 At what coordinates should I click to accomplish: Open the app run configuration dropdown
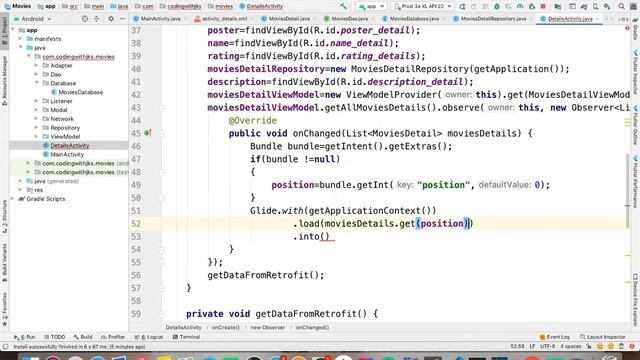point(371,6)
